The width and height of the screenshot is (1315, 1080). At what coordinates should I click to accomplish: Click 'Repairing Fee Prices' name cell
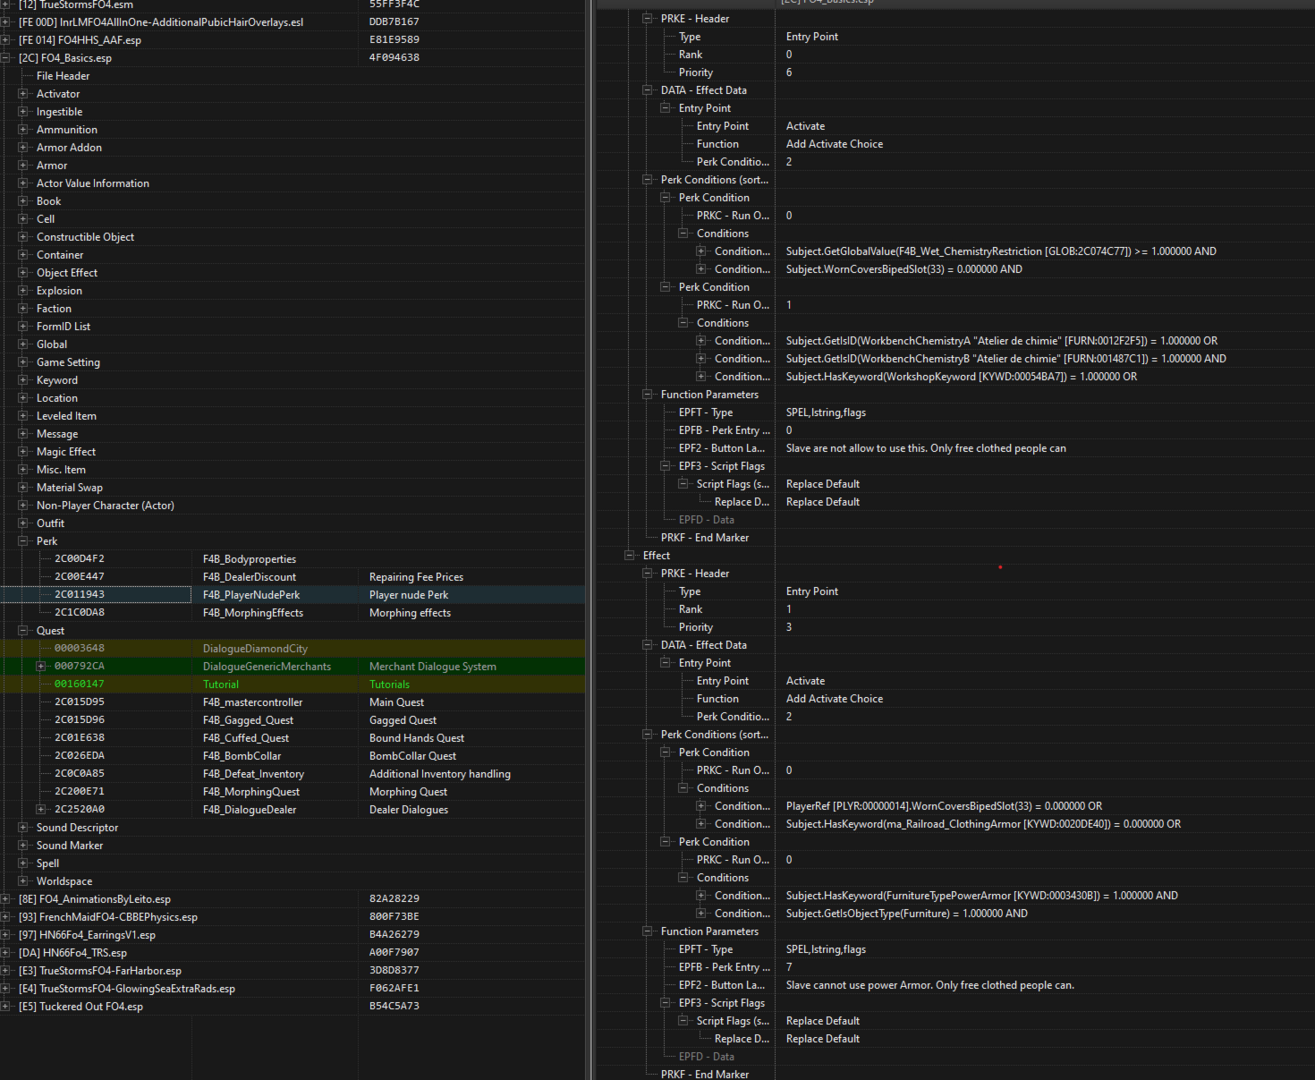click(x=416, y=577)
